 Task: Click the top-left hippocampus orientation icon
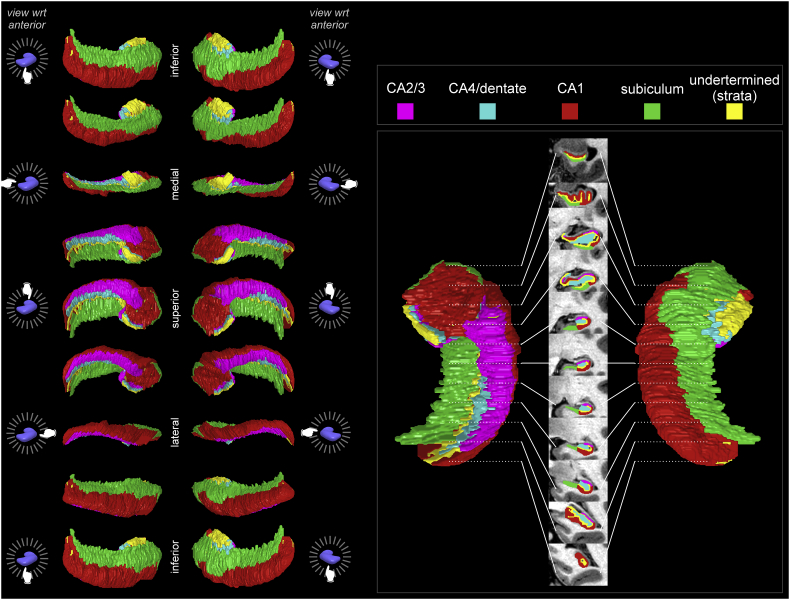click(30, 62)
